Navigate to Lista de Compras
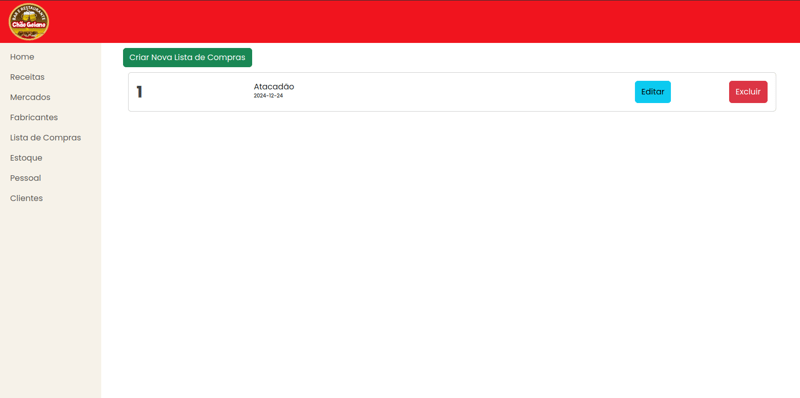This screenshot has width=800, height=398. (45, 138)
